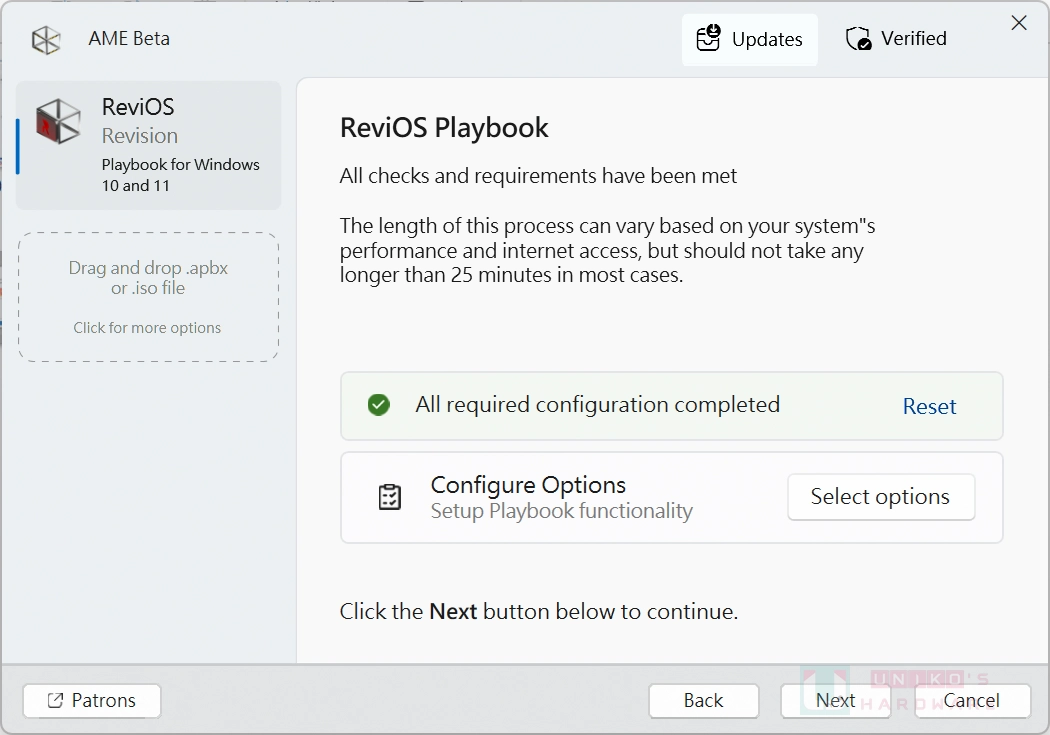Select the Verified menu item
This screenshot has height=735, width=1050.
pyautogui.click(x=896, y=38)
